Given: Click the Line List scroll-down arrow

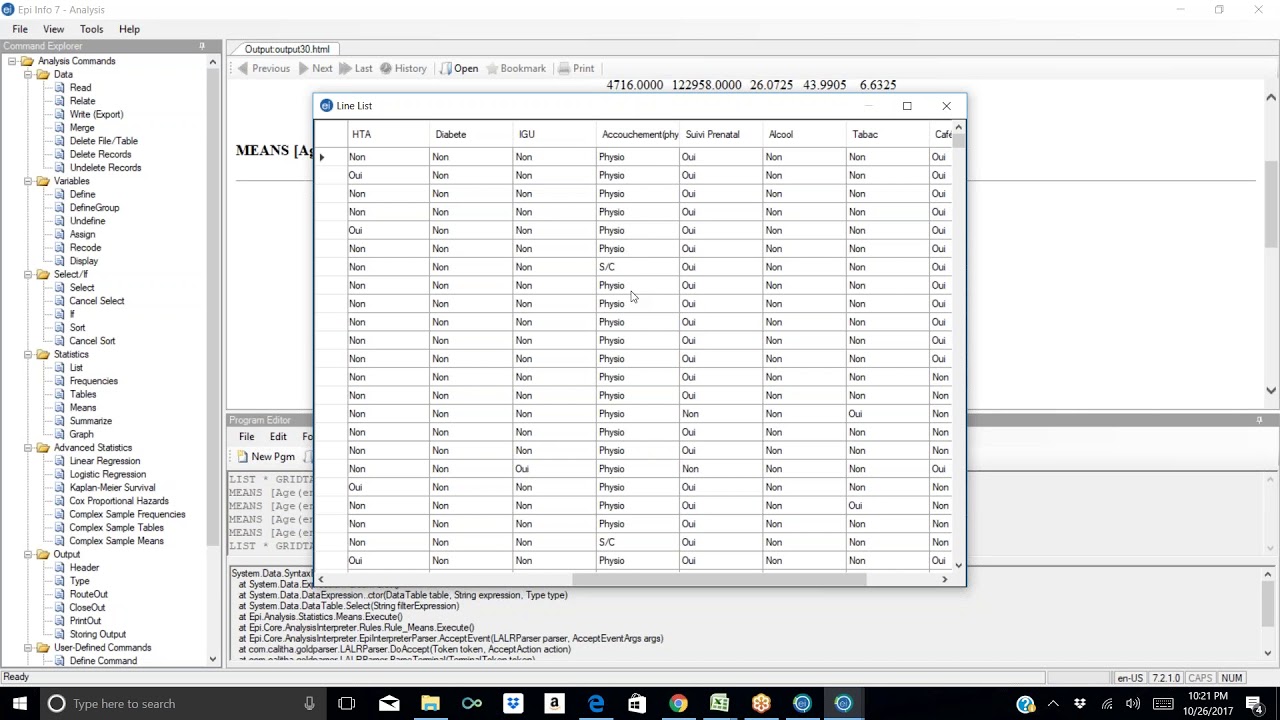Looking at the screenshot, I should pyautogui.click(x=958, y=566).
